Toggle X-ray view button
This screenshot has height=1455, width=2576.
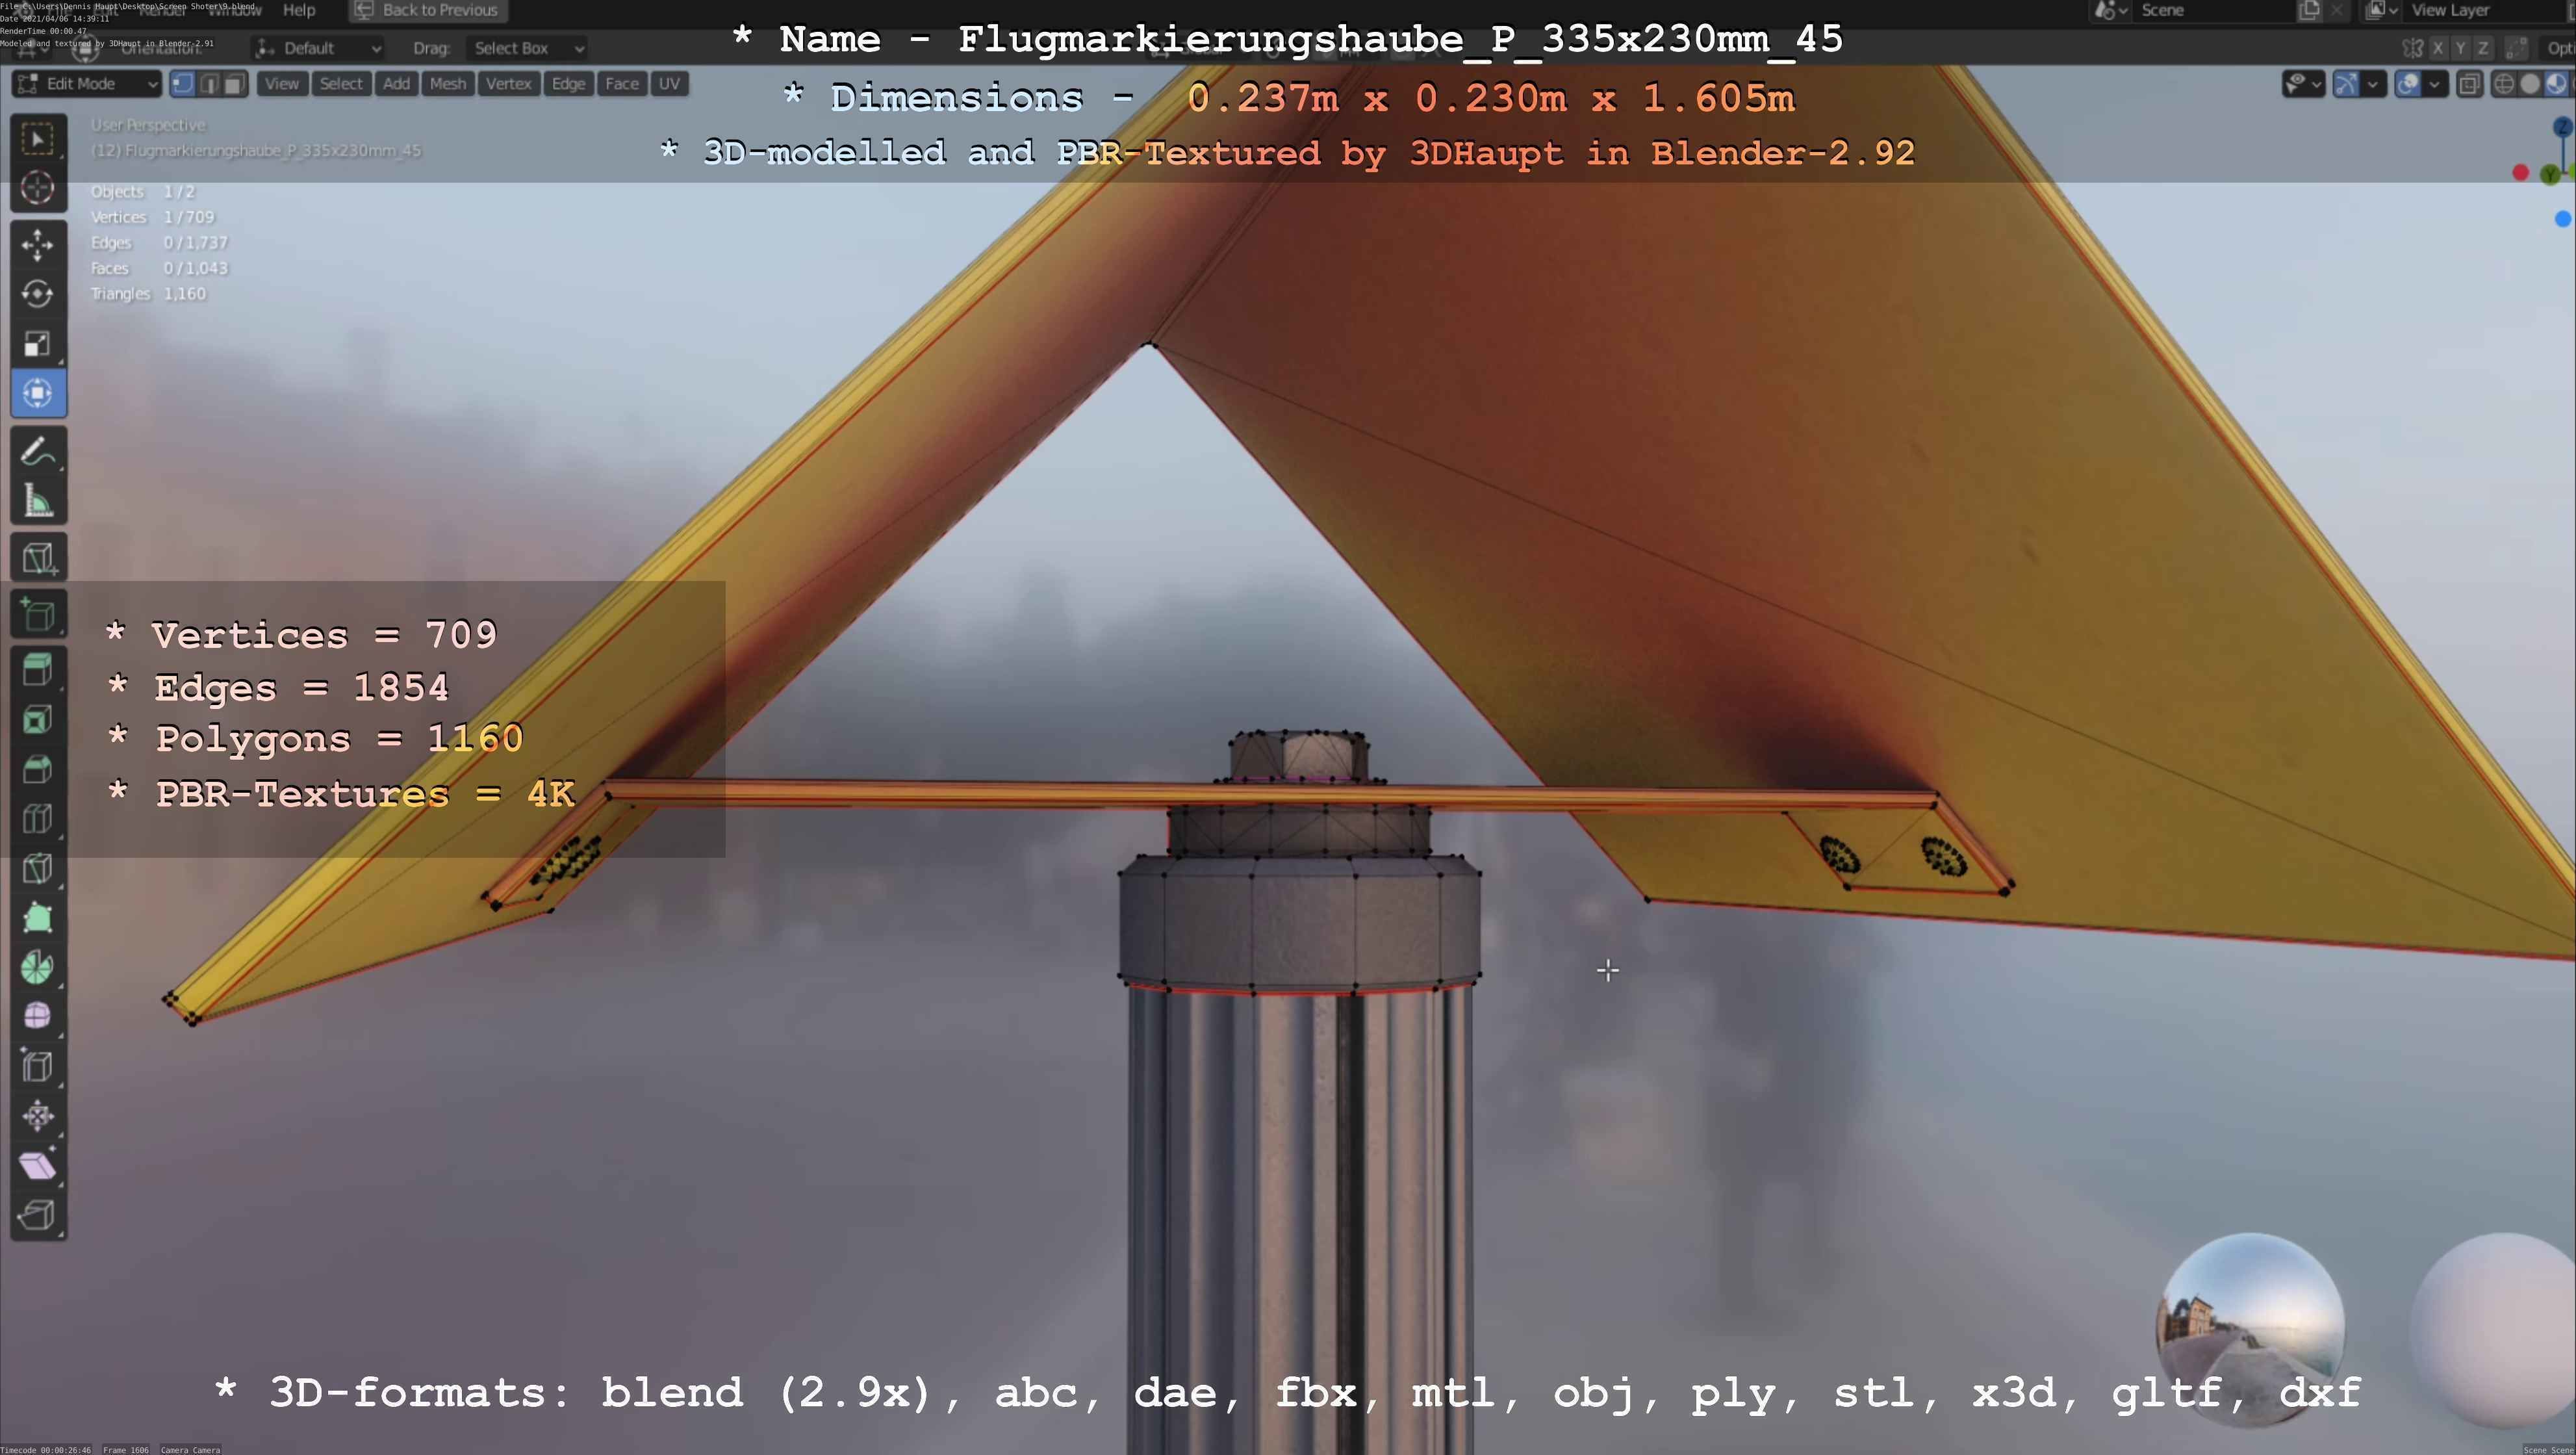click(x=2469, y=84)
